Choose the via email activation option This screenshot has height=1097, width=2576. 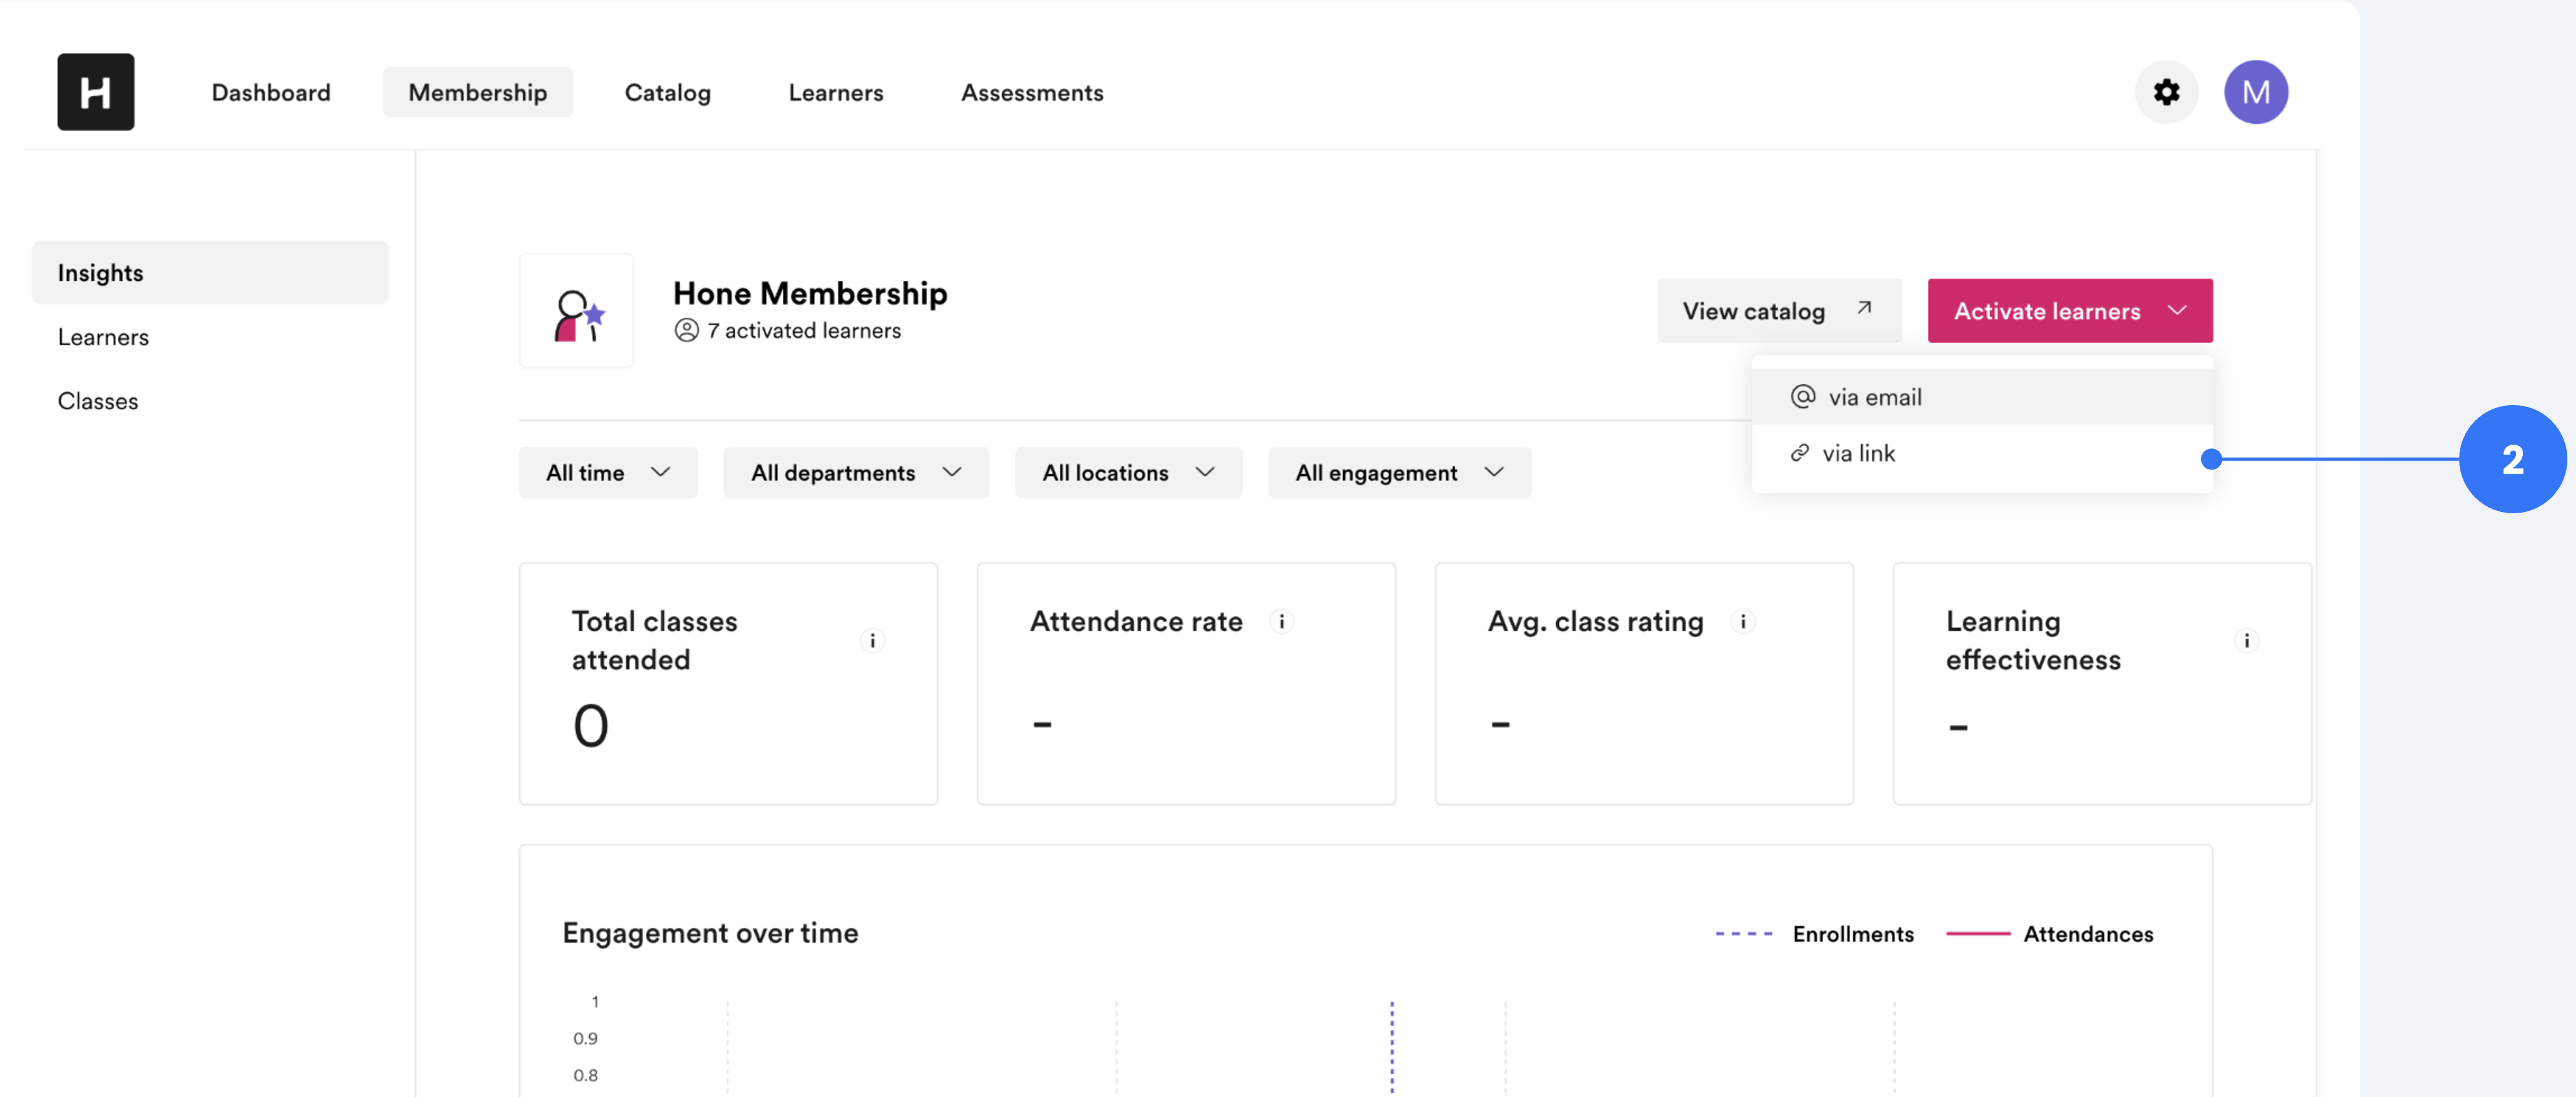click(x=1981, y=397)
